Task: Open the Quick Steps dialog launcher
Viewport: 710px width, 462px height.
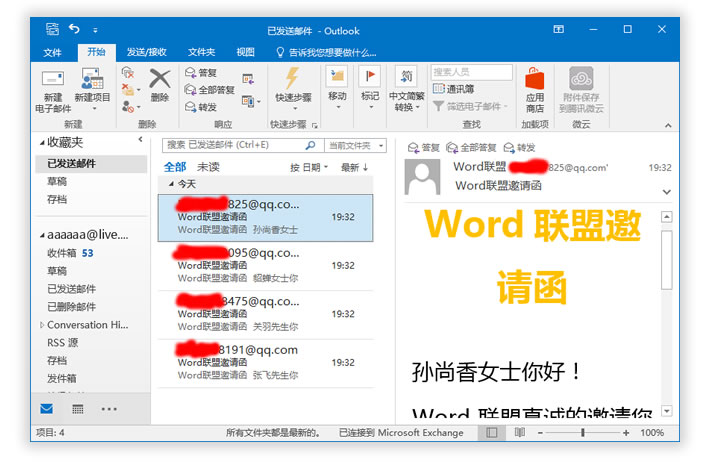Action: click(x=315, y=125)
